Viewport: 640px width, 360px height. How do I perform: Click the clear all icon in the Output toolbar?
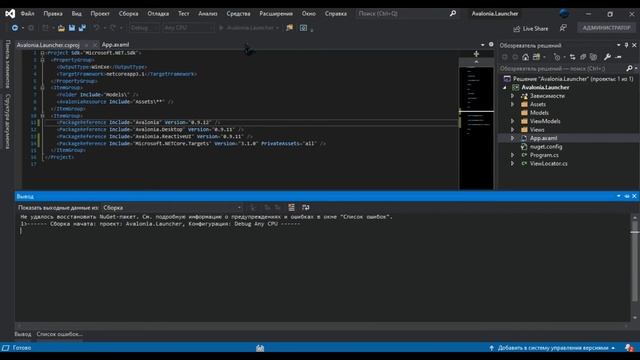(x=291, y=208)
